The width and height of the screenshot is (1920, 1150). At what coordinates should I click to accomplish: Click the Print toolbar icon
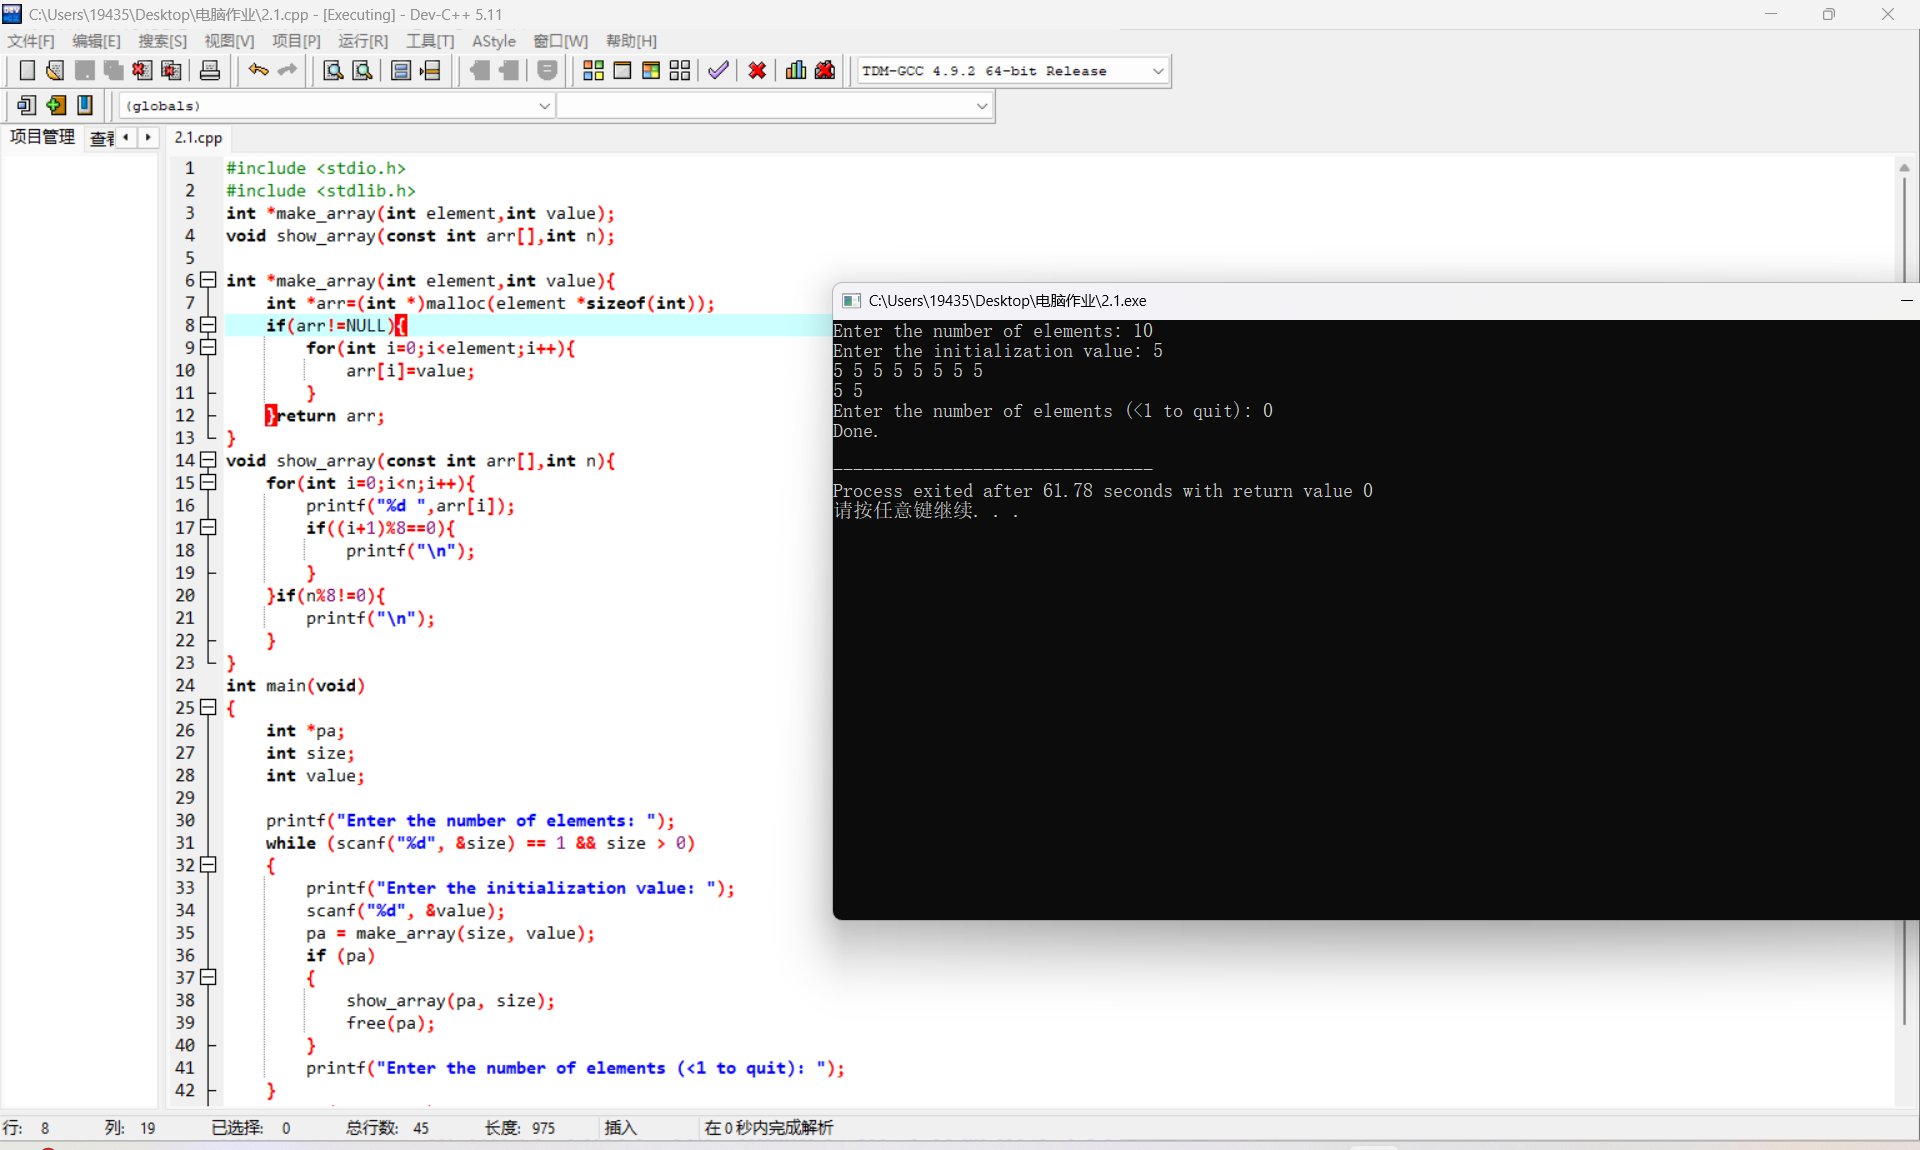coord(210,71)
